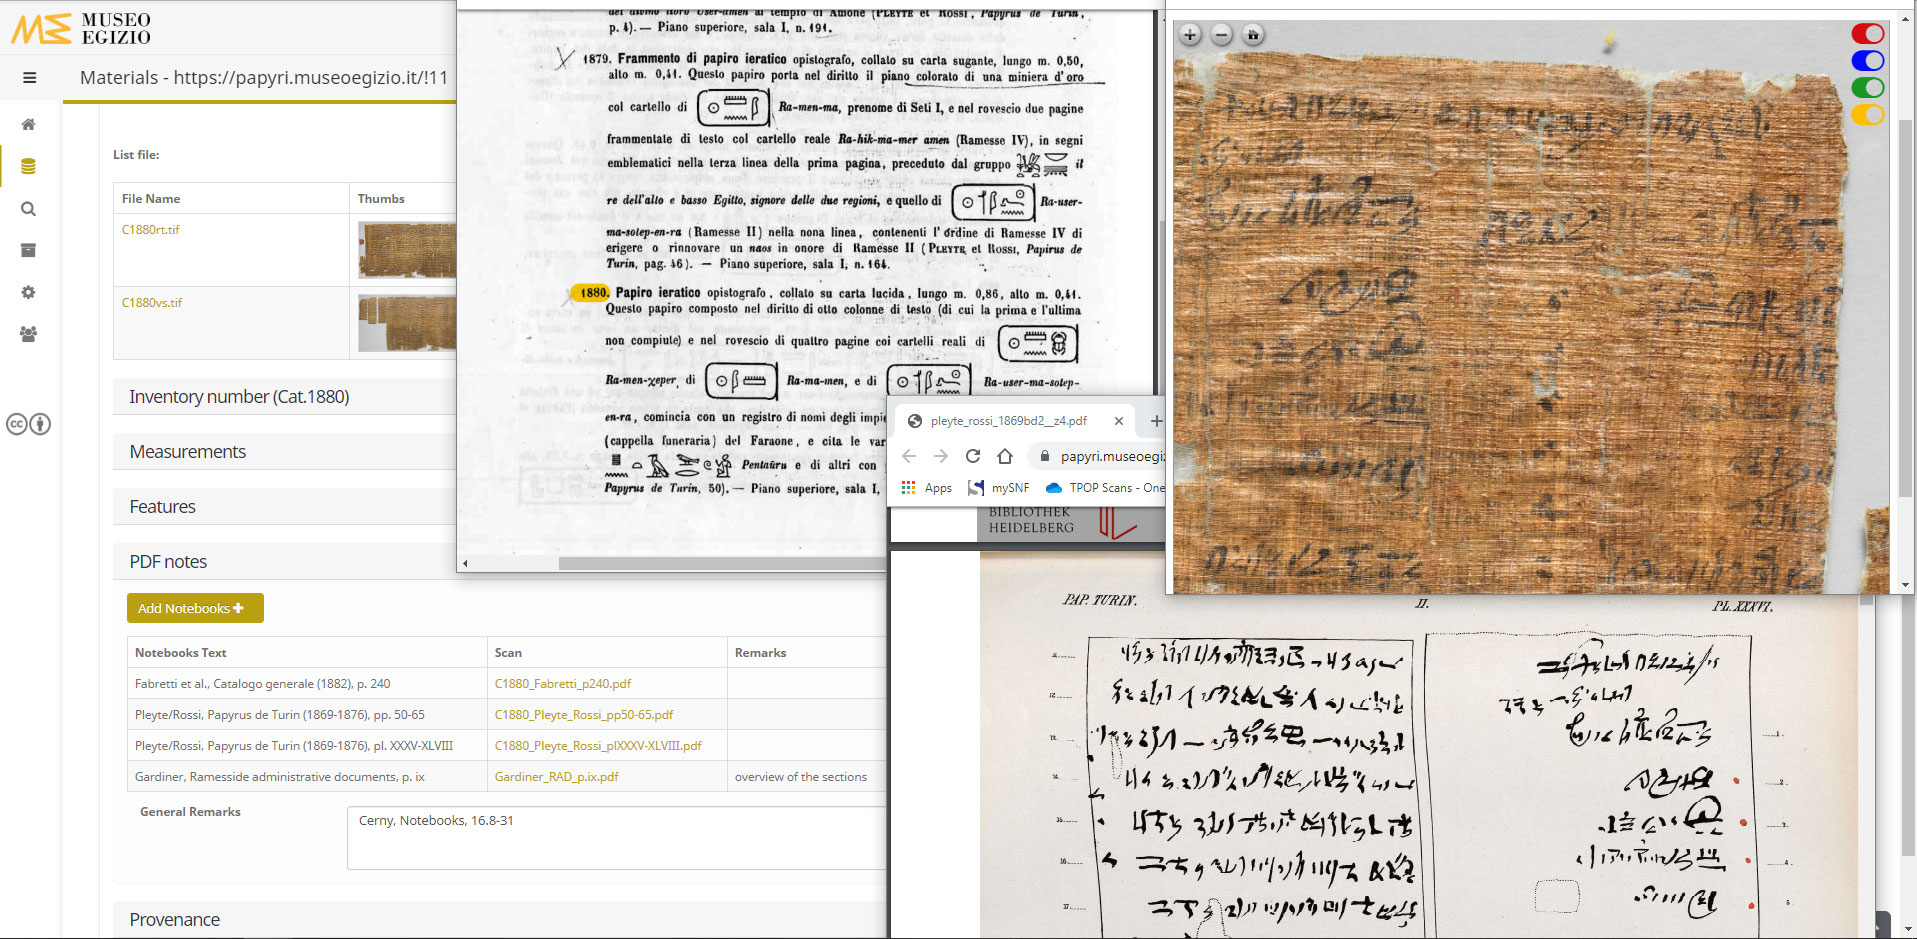This screenshot has width=1917, height=939.
Task: Reset papyrus viewer with the home button
Action: pyautogui.click(x=1252, y=35)
